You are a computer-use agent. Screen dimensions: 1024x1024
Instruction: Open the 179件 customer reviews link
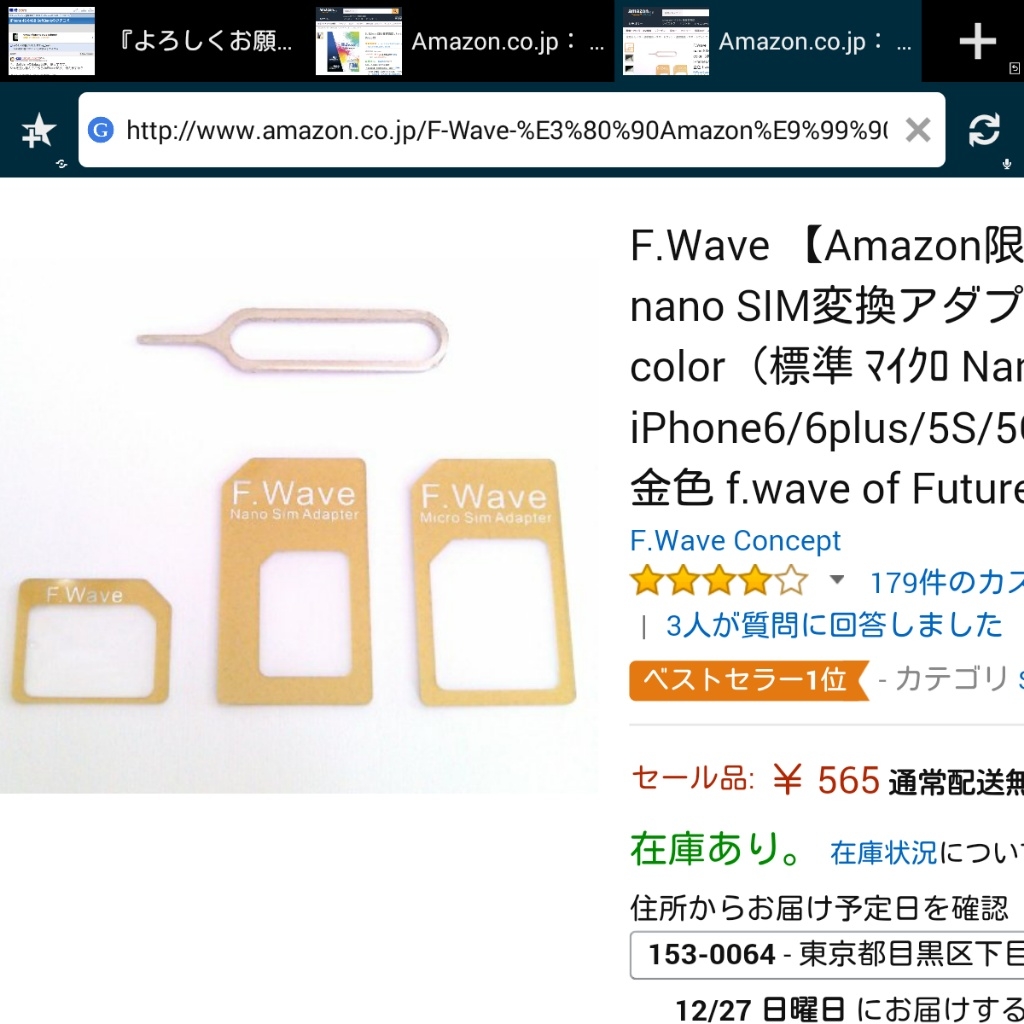coord(947,582)
